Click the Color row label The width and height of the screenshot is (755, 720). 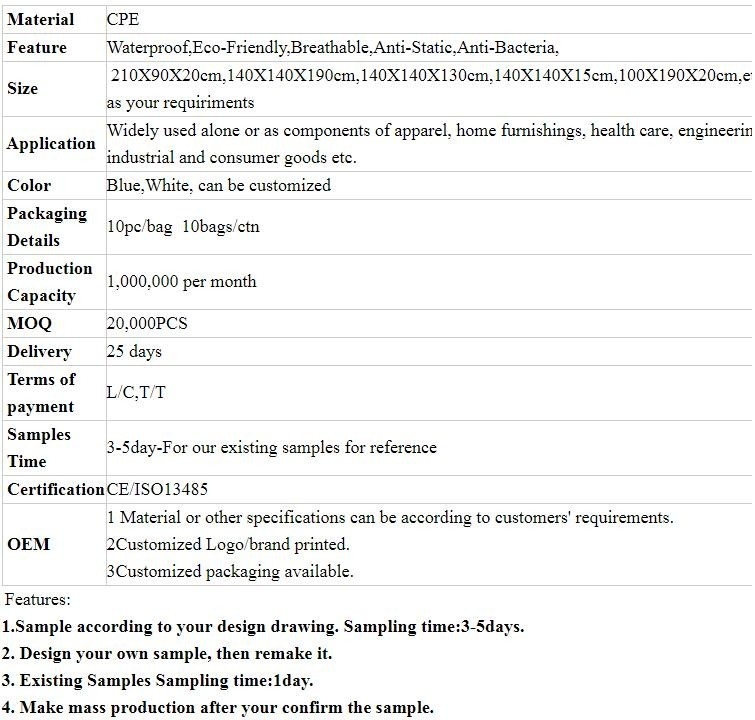point(29,186)
